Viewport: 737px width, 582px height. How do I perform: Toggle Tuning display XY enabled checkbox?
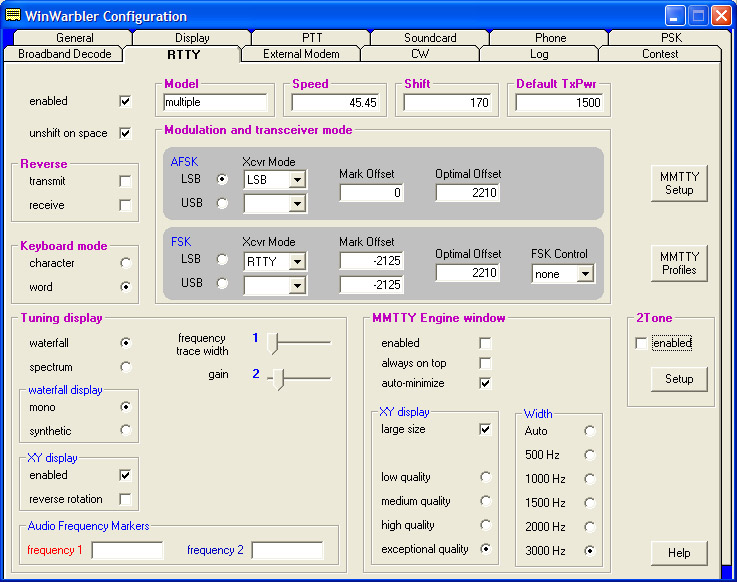coord(125,475)
